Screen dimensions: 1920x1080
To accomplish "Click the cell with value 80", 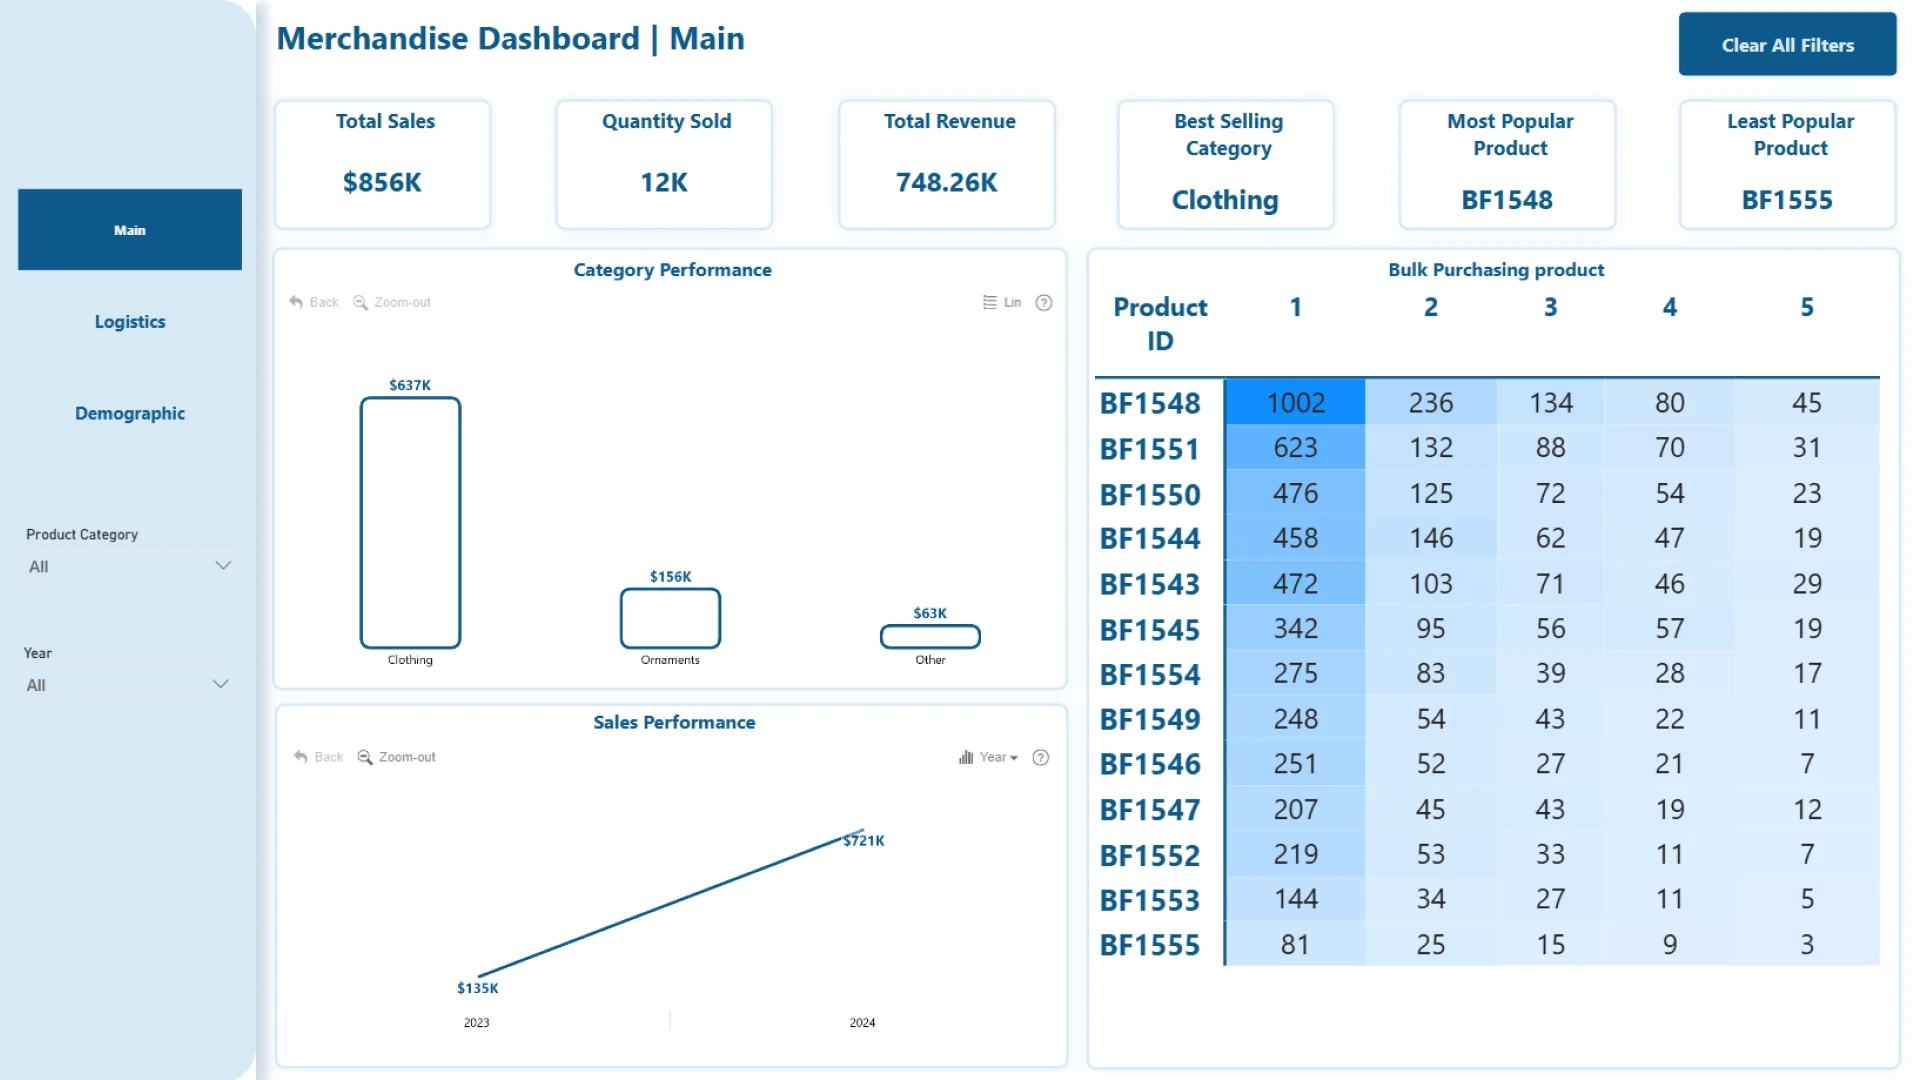I will click(x=1670, y=403).
